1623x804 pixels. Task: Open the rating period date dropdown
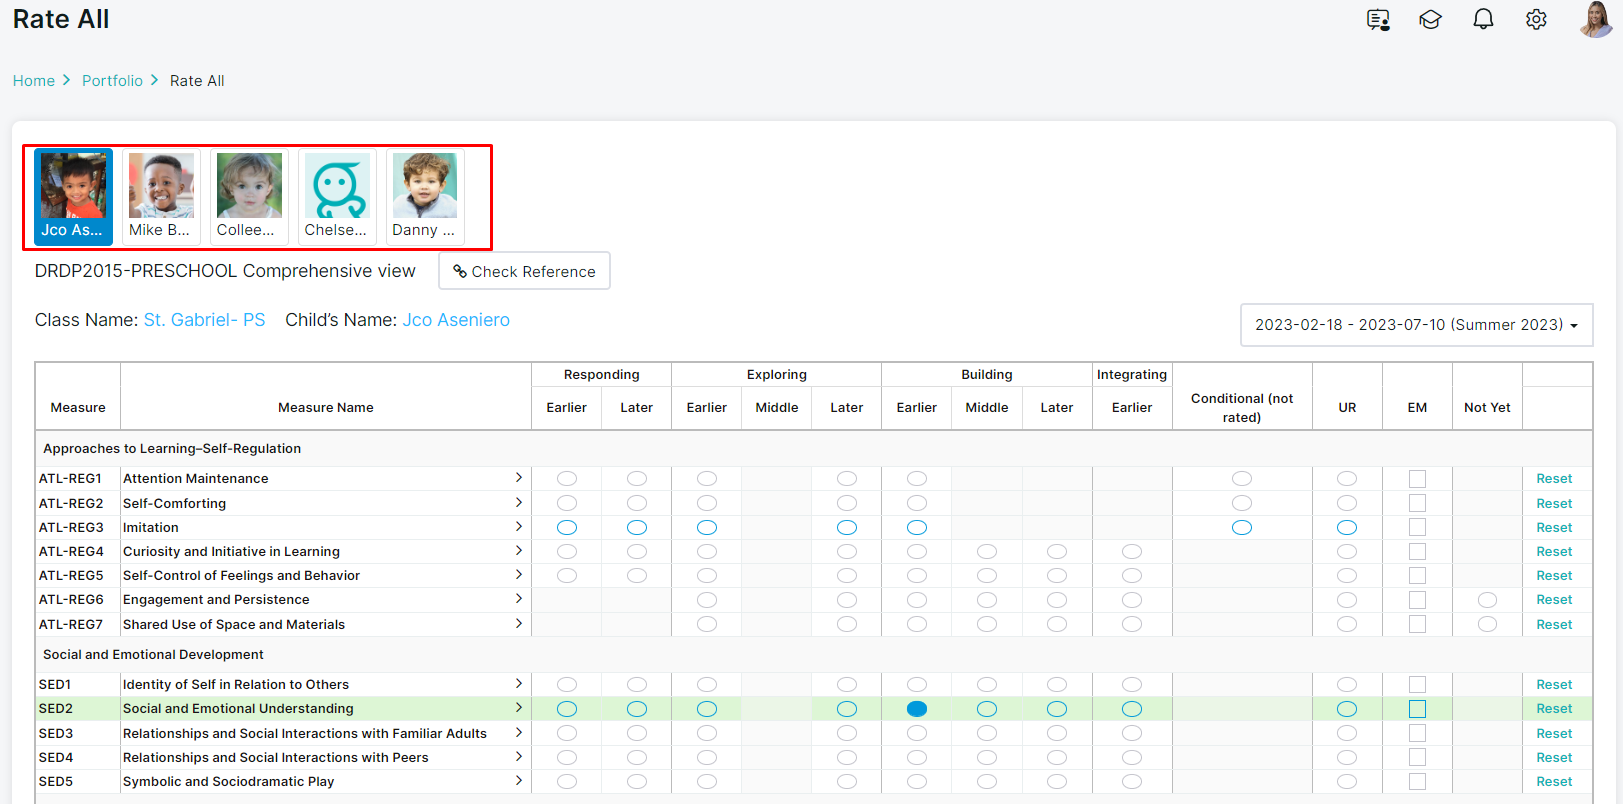1416,325
